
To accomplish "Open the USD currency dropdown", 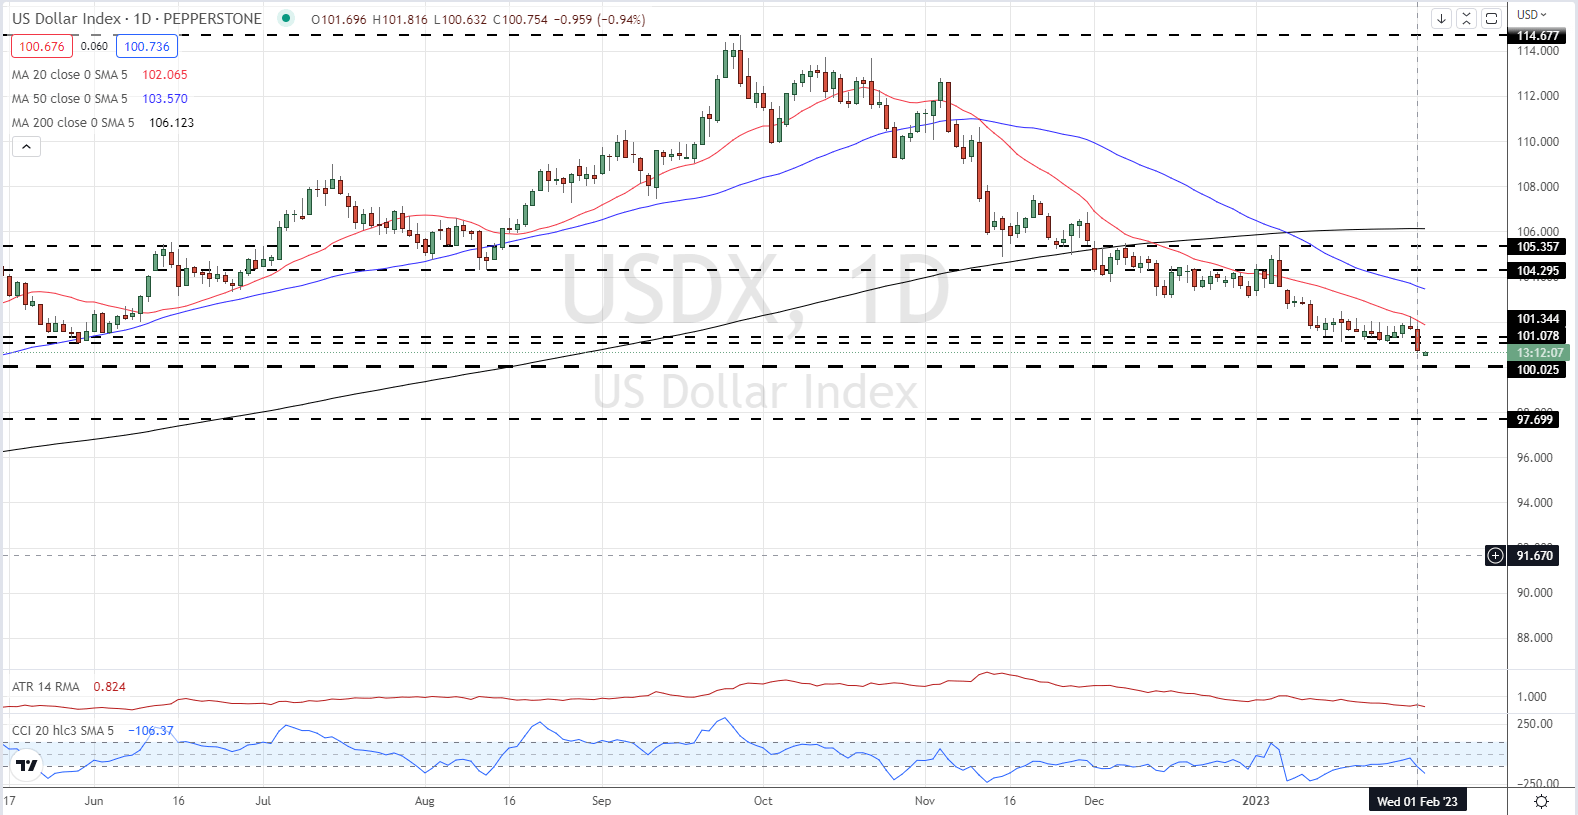I will pyautogui.click(x=1531, y=14).
